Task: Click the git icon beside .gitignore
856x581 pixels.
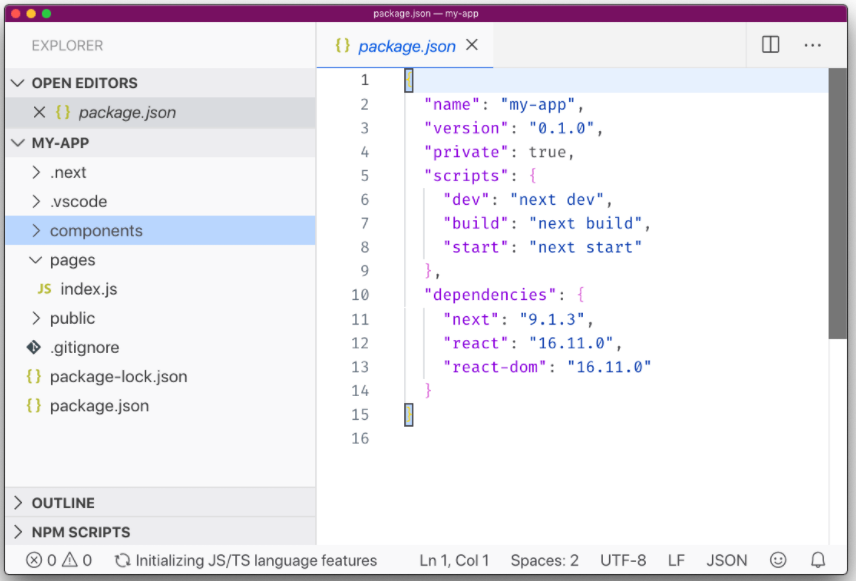Action: coord(34,347)
